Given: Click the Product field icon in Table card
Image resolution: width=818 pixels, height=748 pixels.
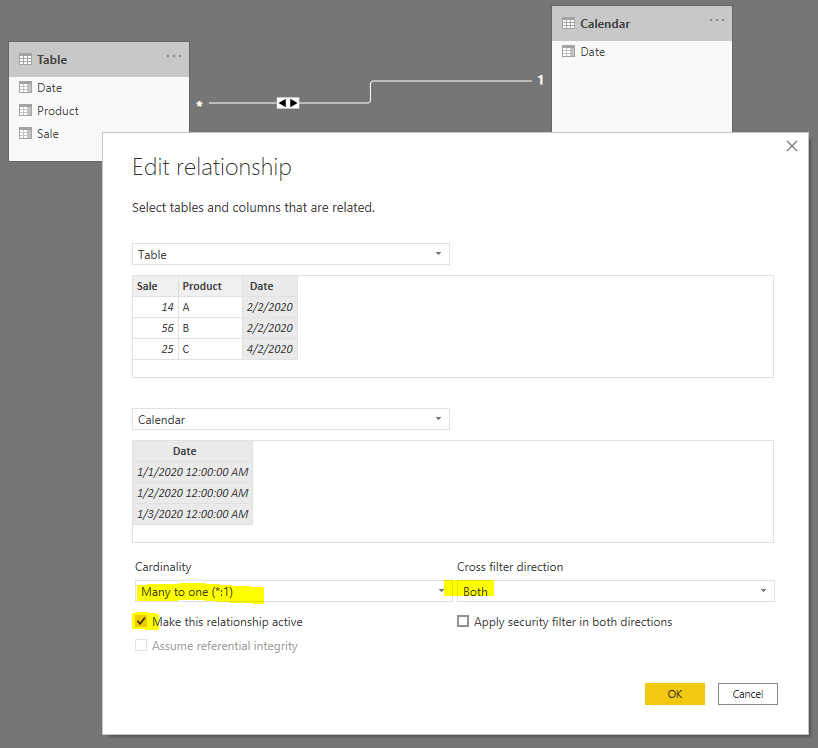Looking at the screenshot, I should [25, 111].
